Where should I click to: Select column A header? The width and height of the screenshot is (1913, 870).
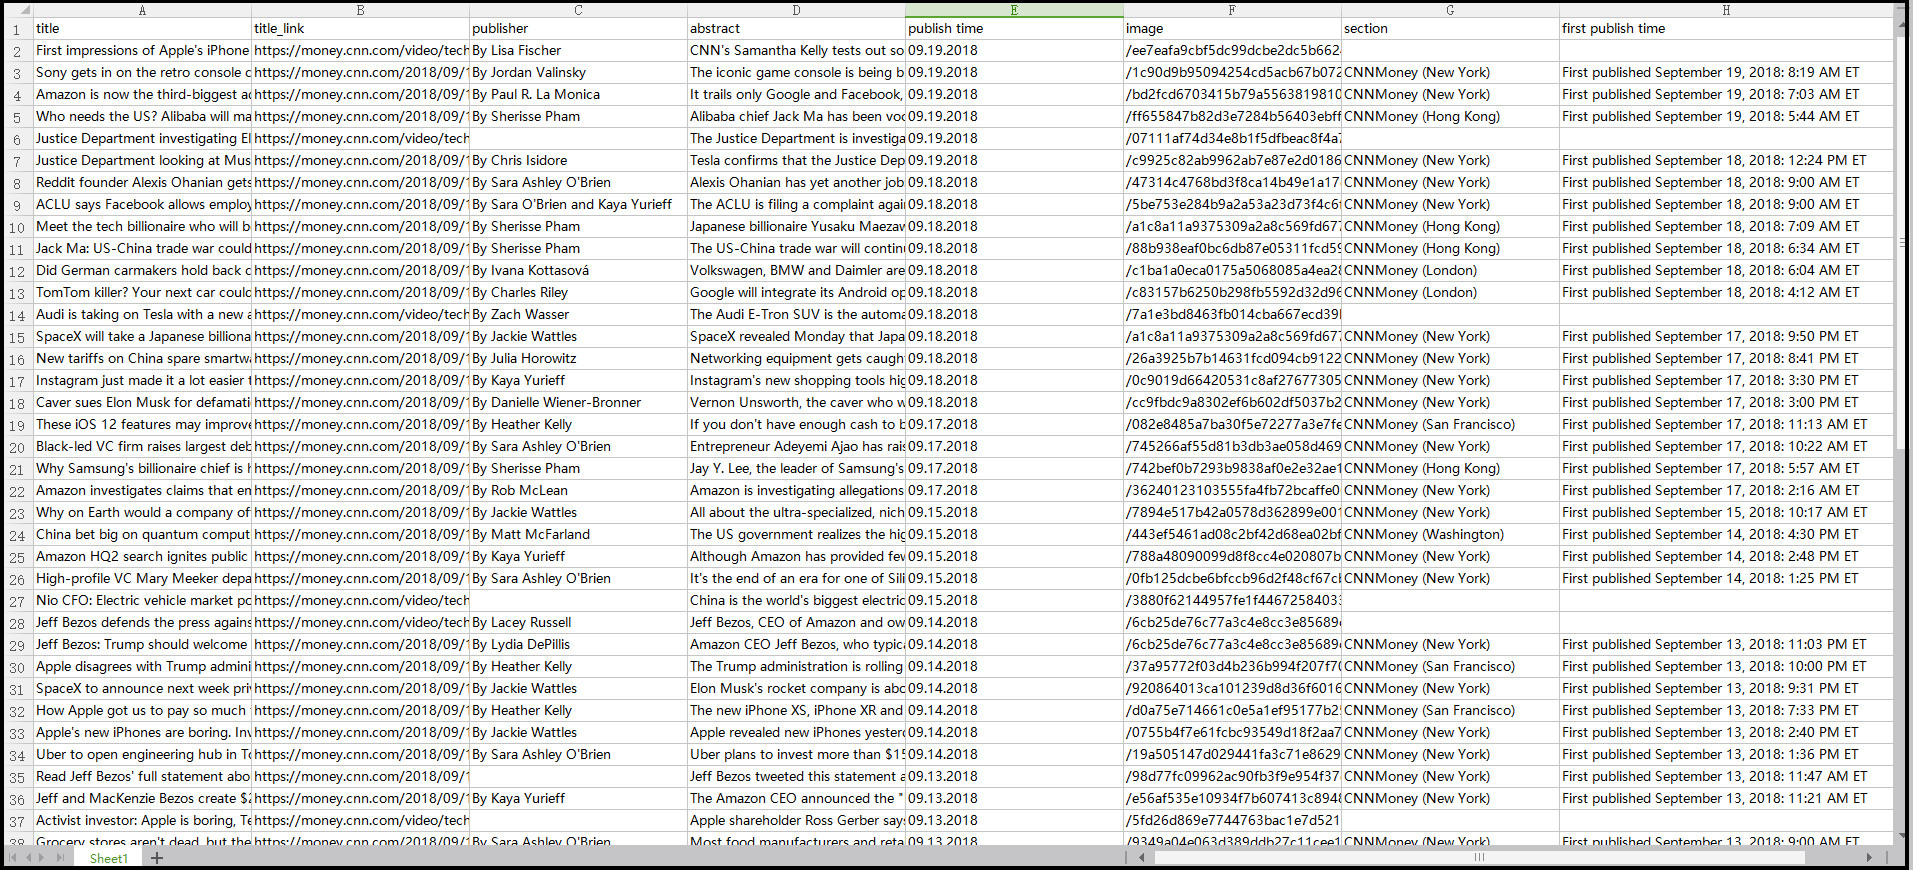[x=142, y=10]
